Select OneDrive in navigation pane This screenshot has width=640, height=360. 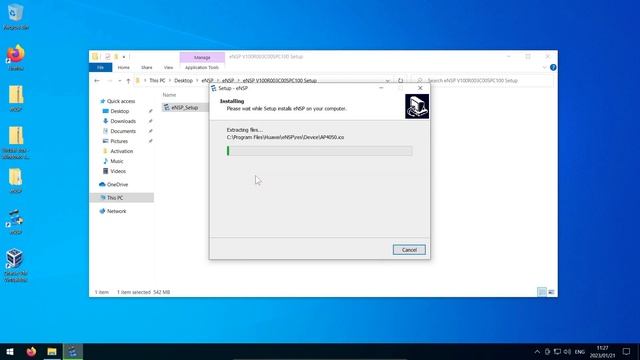pyautogui.click(x=117, y=184)
